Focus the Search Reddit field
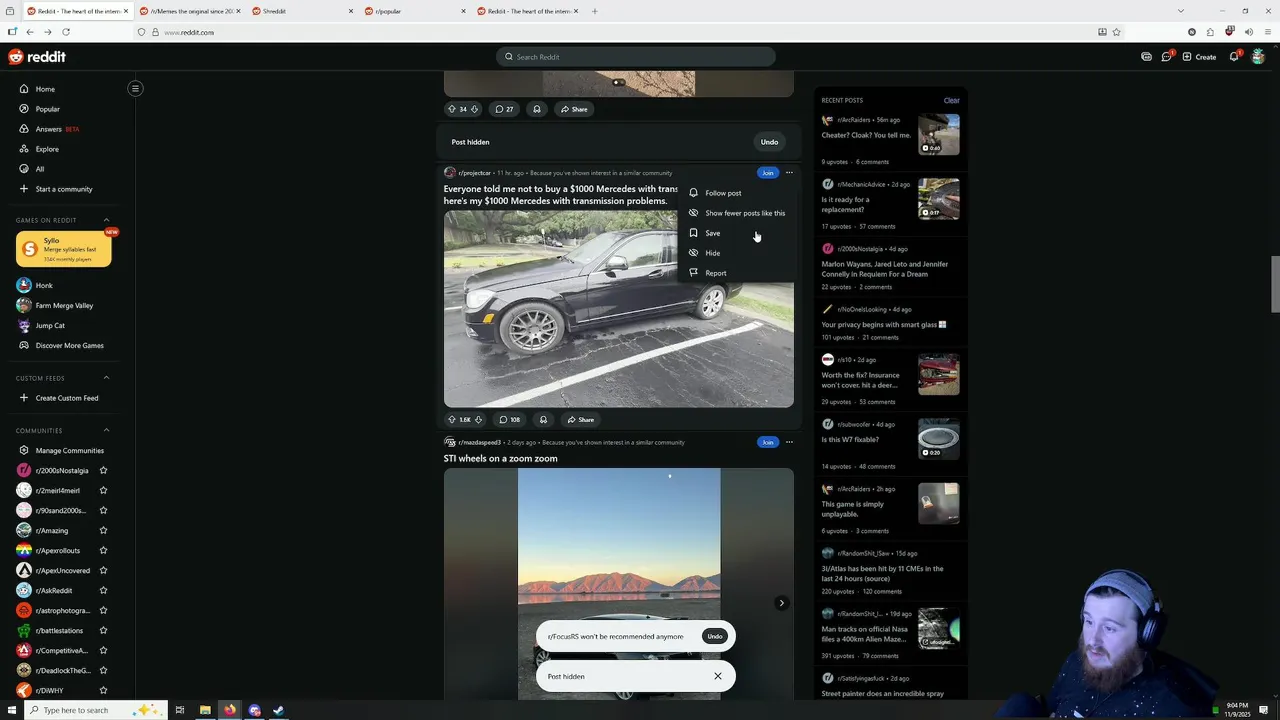The image size is (1280, 720). tap(636, 57)
